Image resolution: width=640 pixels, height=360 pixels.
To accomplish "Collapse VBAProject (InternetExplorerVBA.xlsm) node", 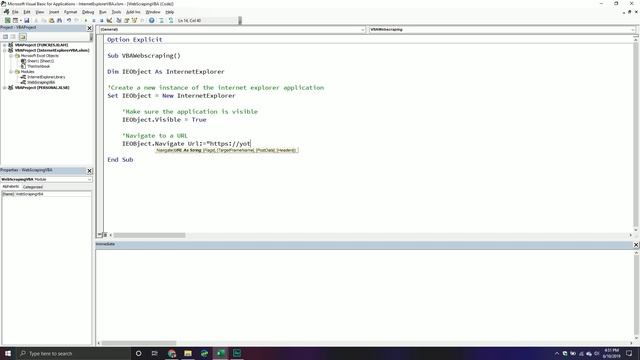I will [4, 50].
